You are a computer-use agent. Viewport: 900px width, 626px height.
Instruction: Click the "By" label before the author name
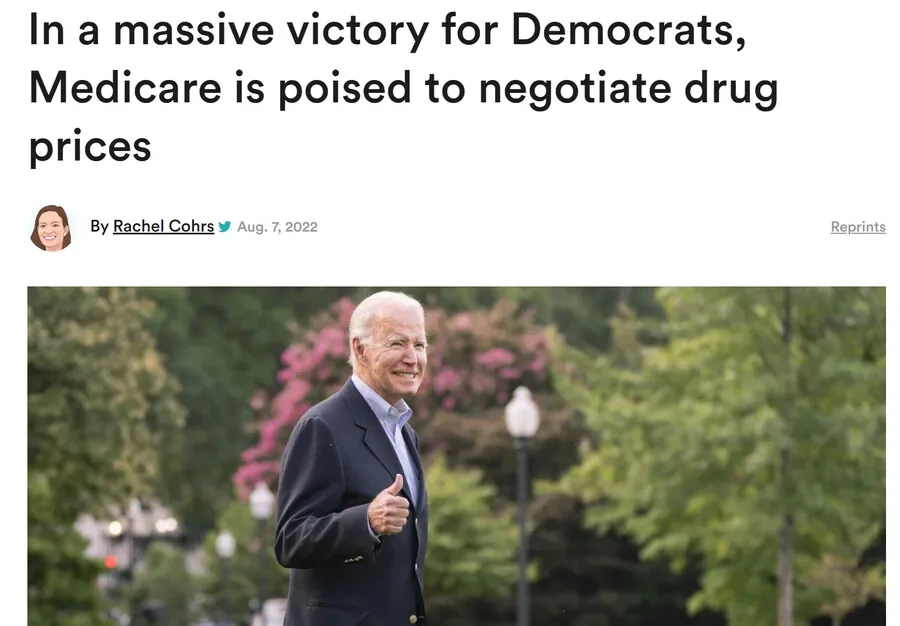(x=99, y=226)
